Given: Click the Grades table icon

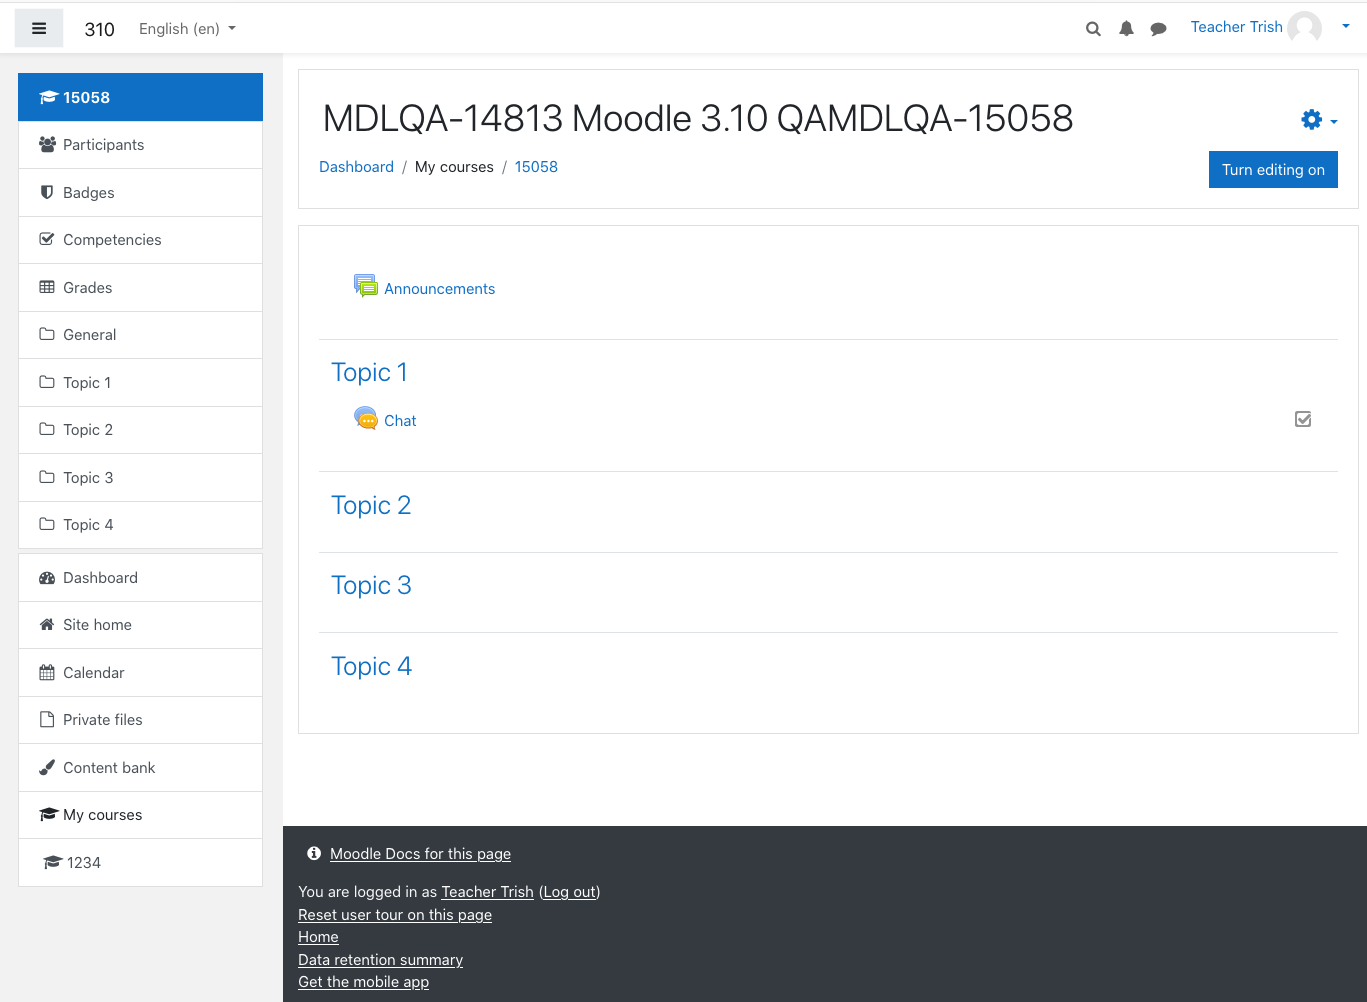Looking at the screenshot, I should 47,287.
